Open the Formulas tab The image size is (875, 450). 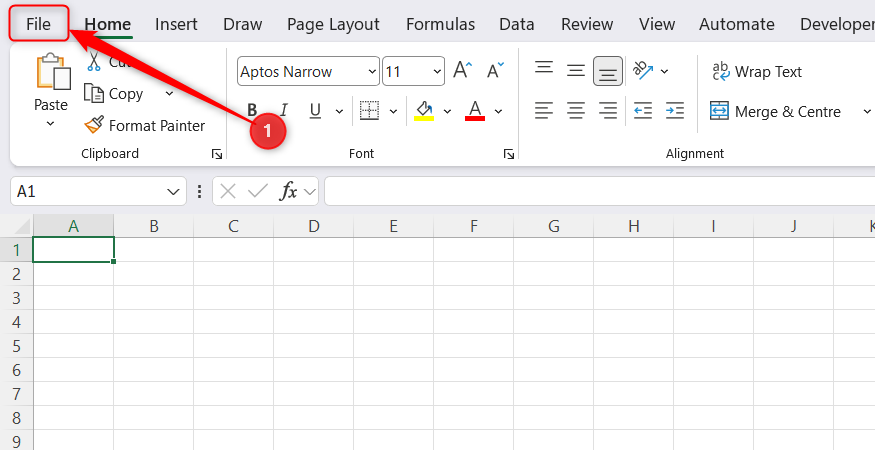click(x=440, y=25)
